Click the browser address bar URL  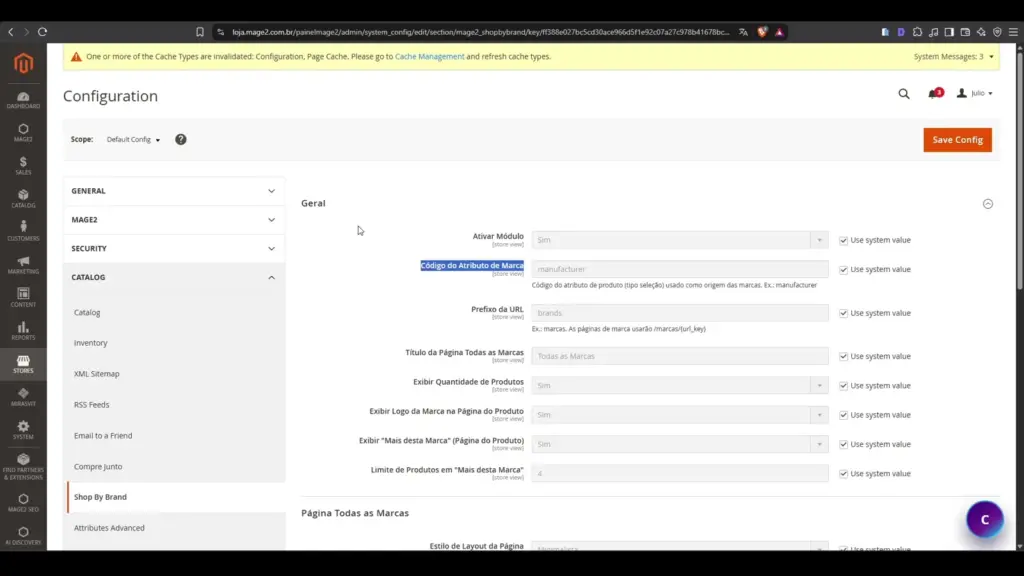click(x=481, y=32)
